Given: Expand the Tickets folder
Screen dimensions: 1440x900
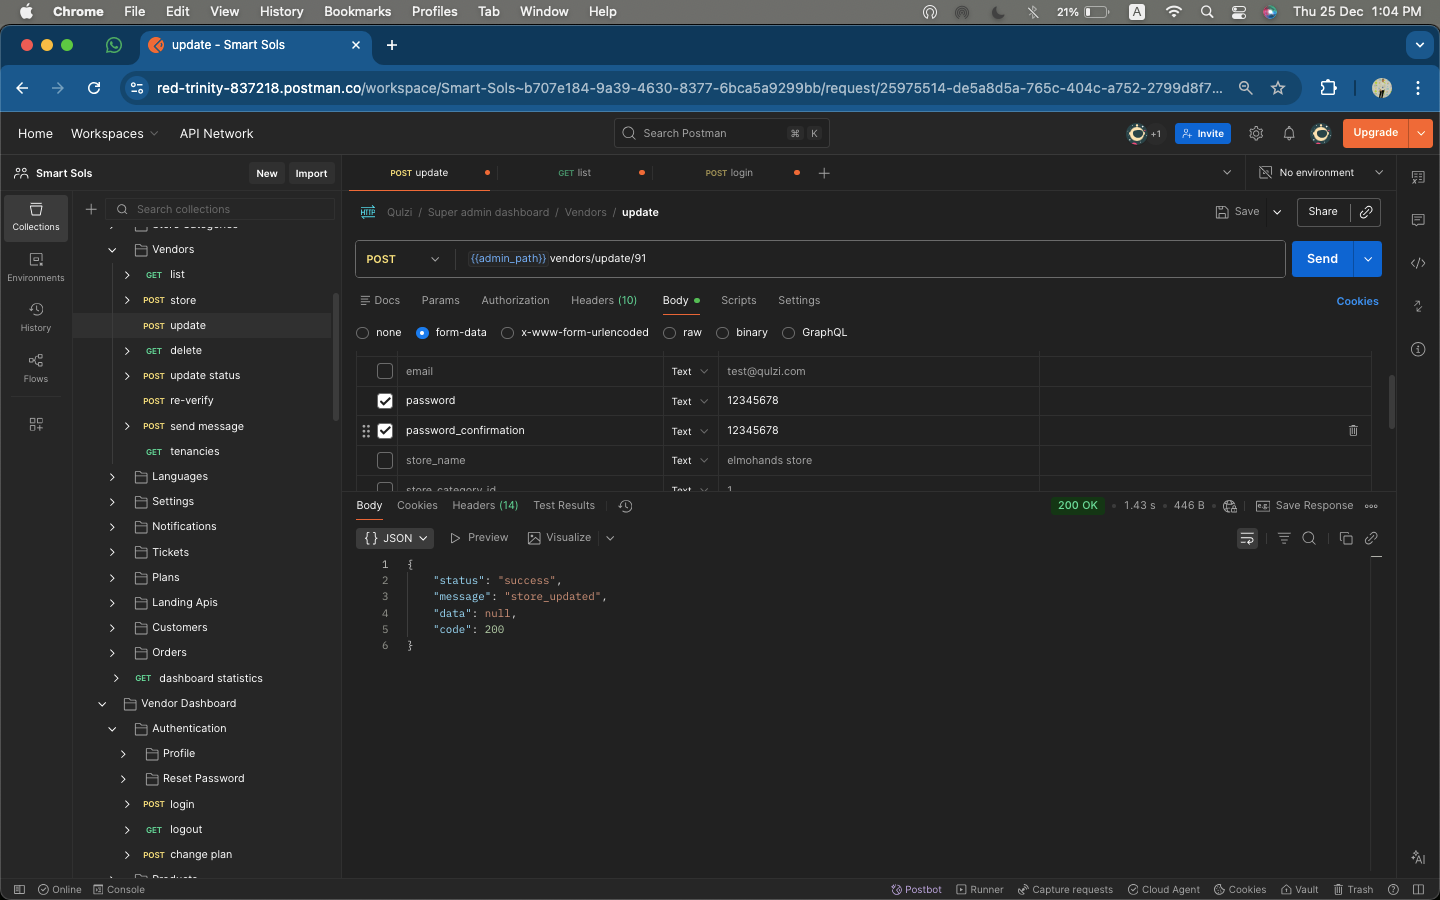Looking at the screenshot, I should coord(112,553).
